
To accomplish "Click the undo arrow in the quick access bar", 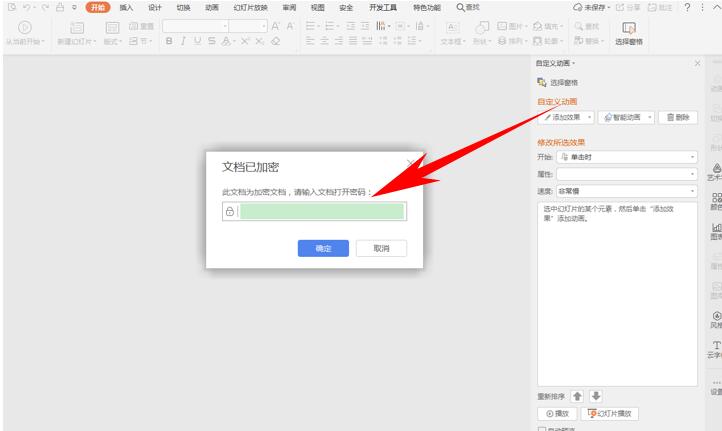I will pos(27,7).
